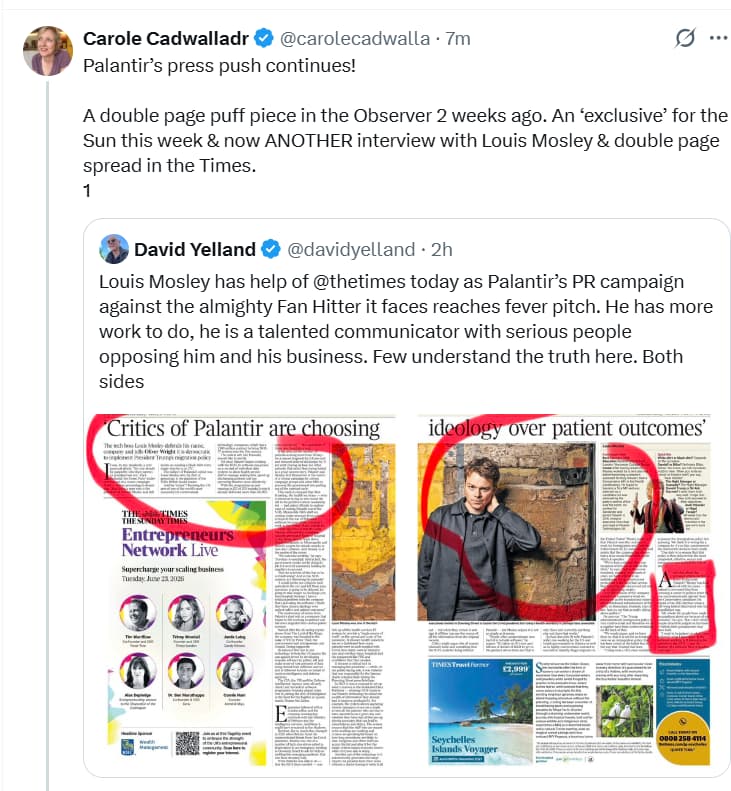Open the post via the 7m timestamp
The width and height of the screenshot is (731, 791).
(457, 39)
